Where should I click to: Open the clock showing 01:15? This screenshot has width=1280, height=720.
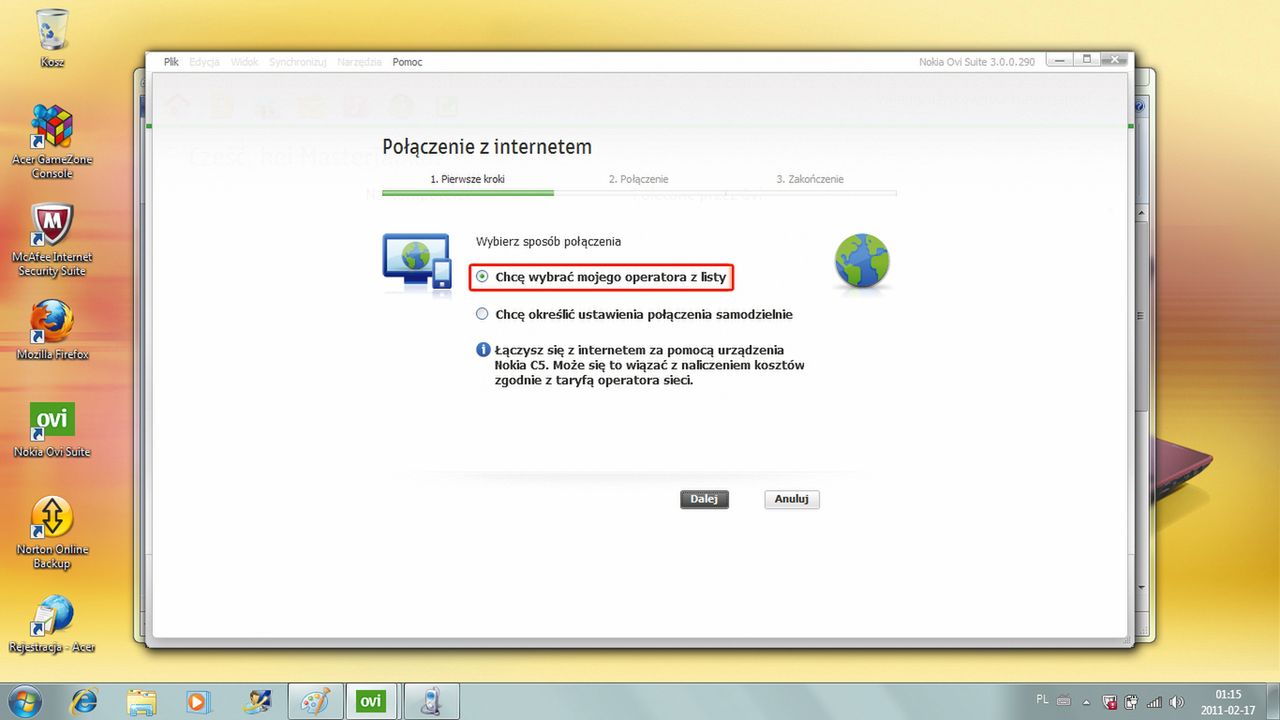click(x=1228, y=701)
